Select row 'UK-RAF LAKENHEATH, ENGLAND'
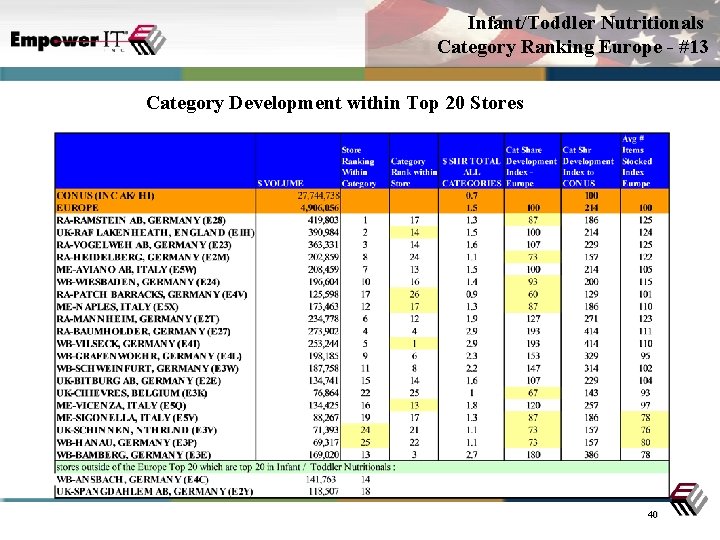This screenshot has width=720, height=540. click(x=362, y=232)
